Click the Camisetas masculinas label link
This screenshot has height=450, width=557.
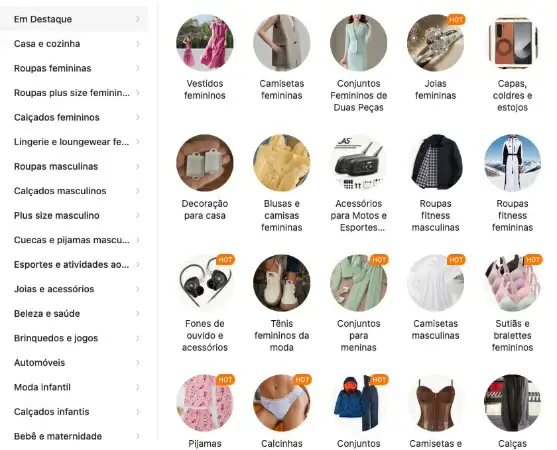click(x=436, y=330)
